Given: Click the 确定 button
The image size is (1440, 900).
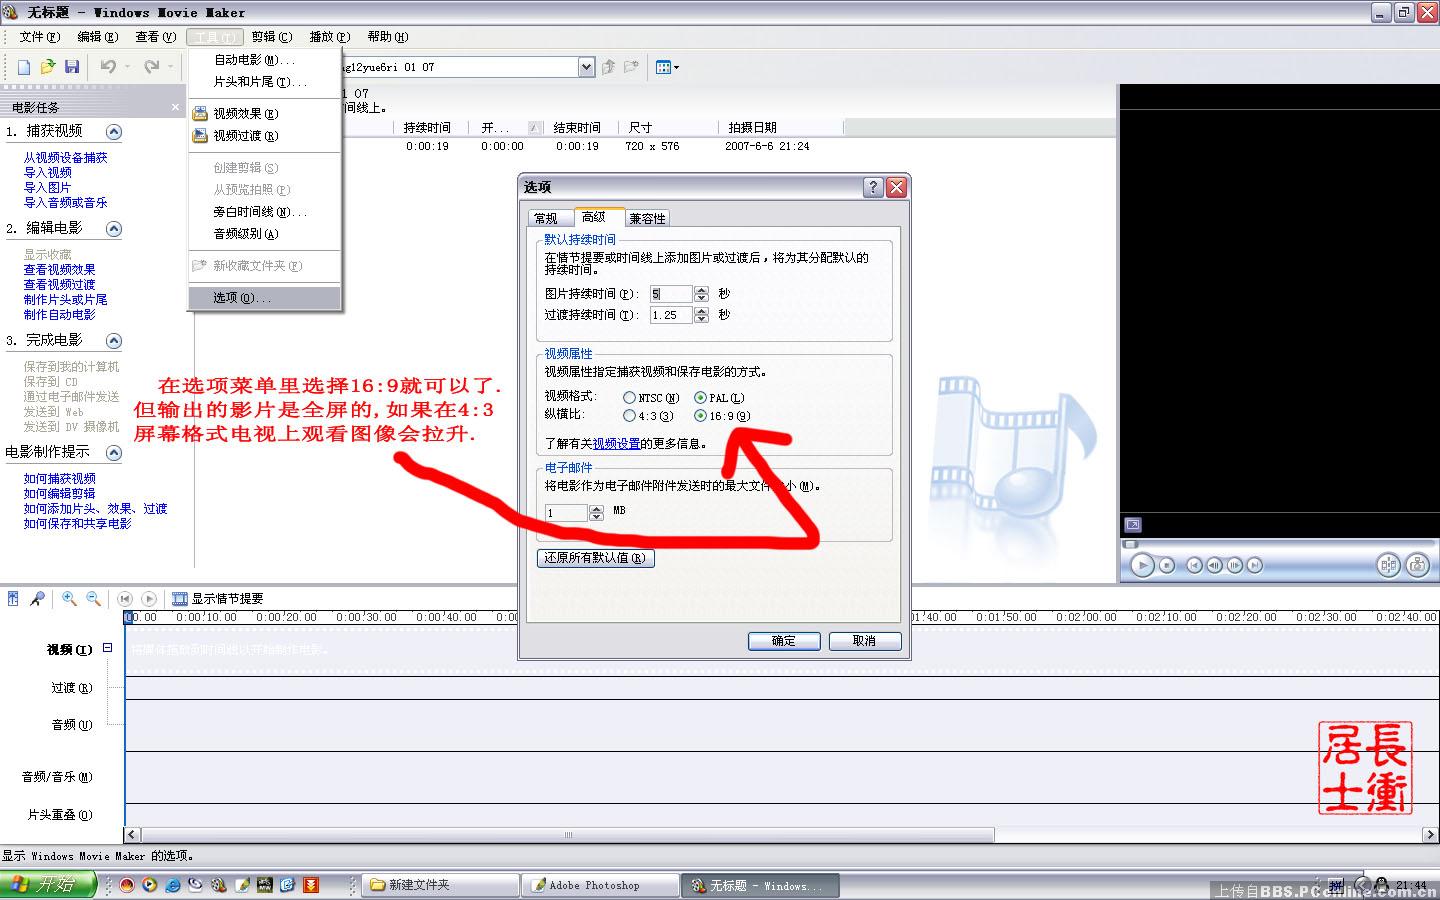Looking at the screenshot, I should click(x=784, y=641).
